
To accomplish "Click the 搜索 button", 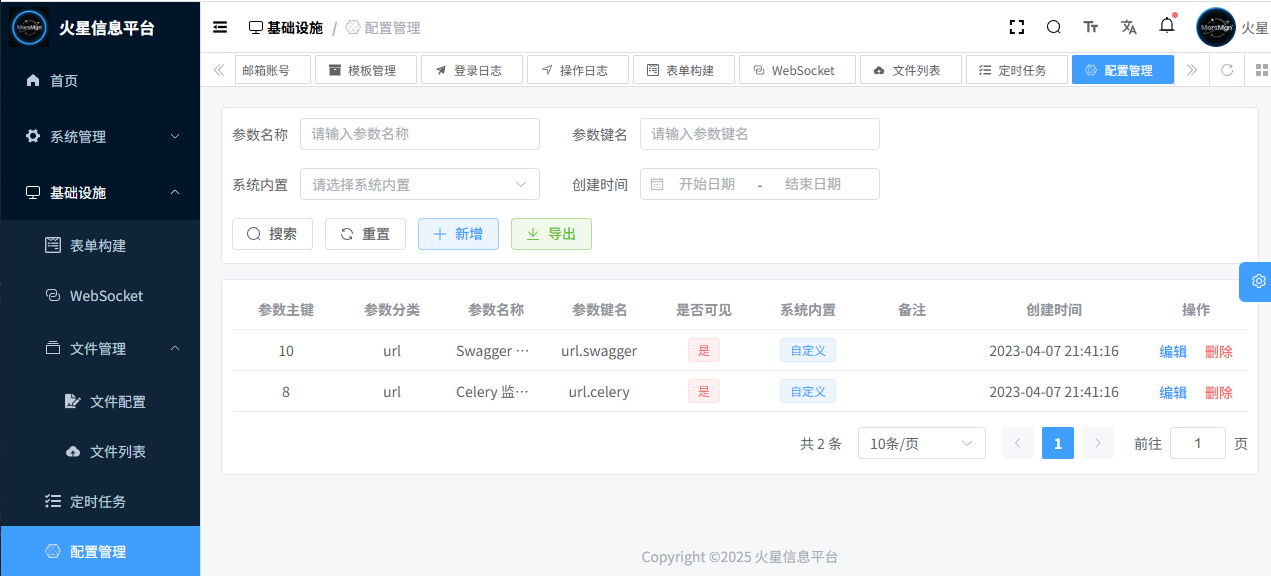I will click(272, 233).
